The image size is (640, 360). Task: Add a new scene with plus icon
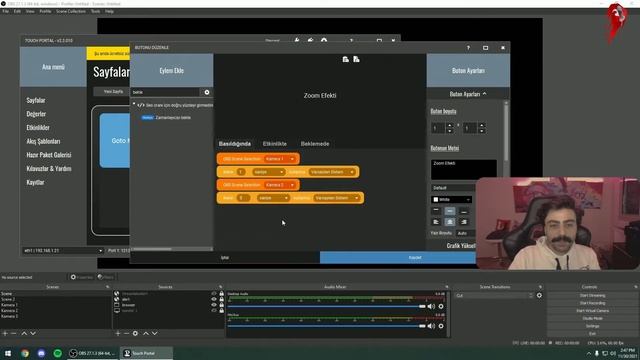click(5, 333)
